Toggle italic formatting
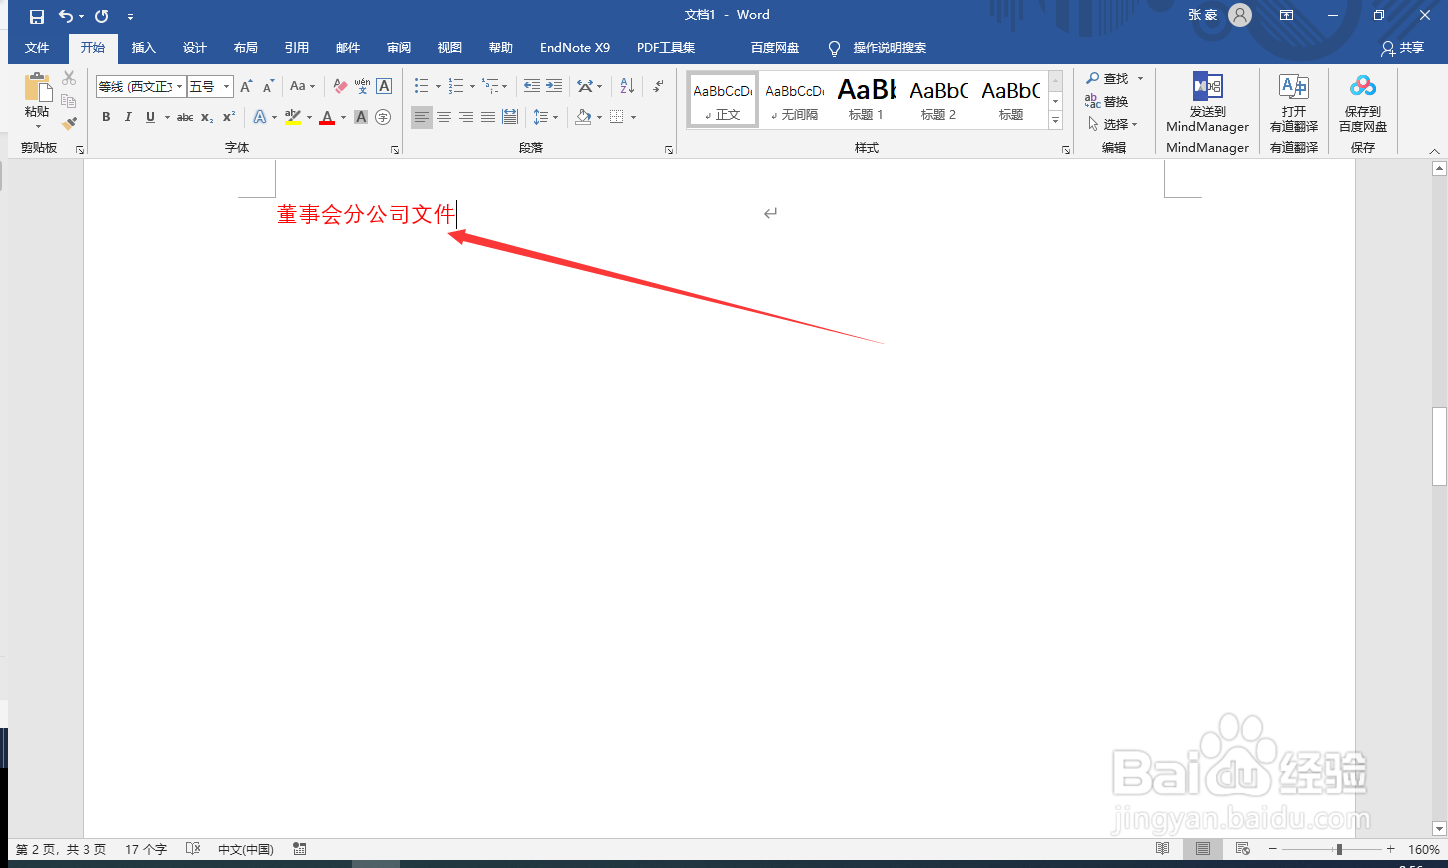1448x868 pixels. 128,117
